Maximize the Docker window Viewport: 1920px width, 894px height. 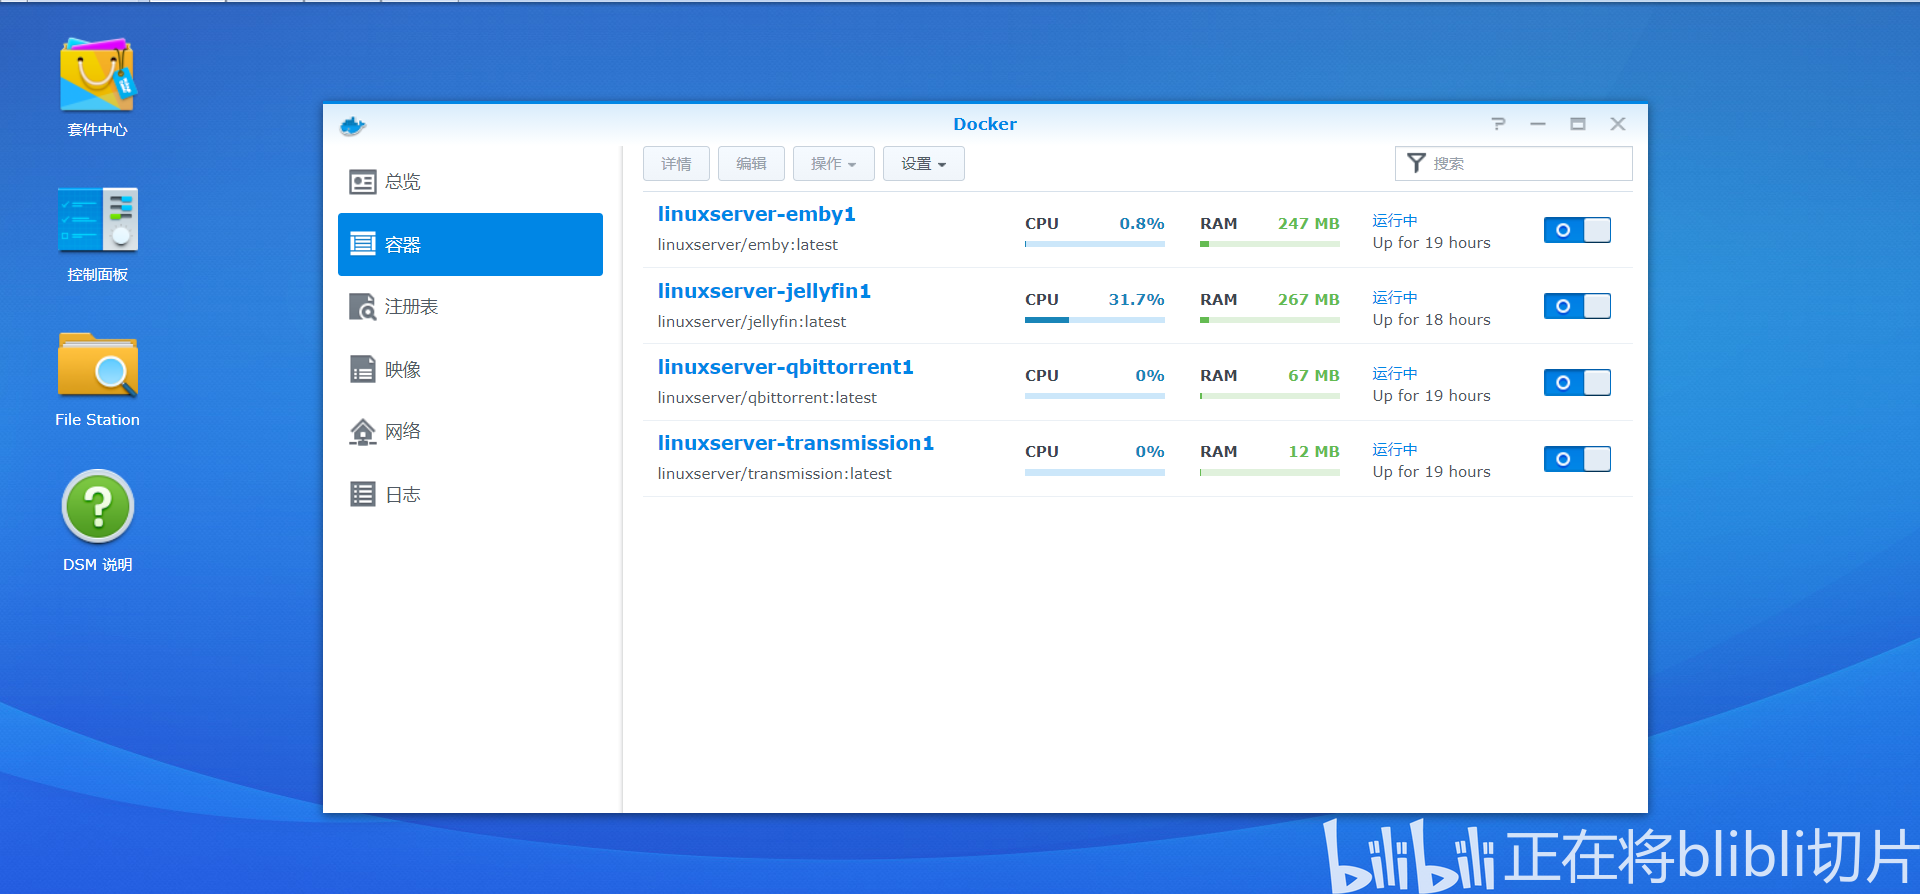[x=1578, y=124]
